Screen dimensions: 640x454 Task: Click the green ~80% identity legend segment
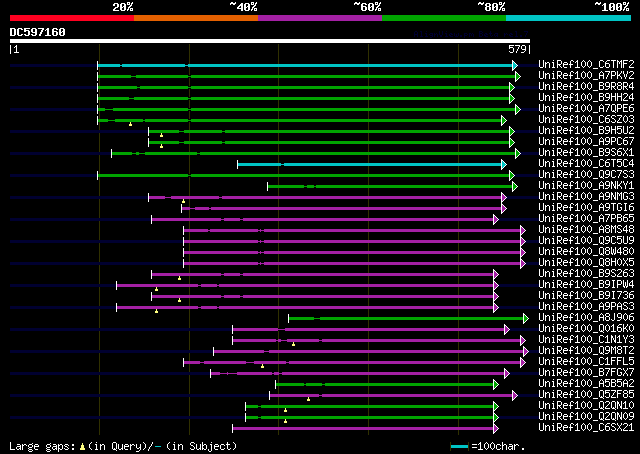click(444, 18)
